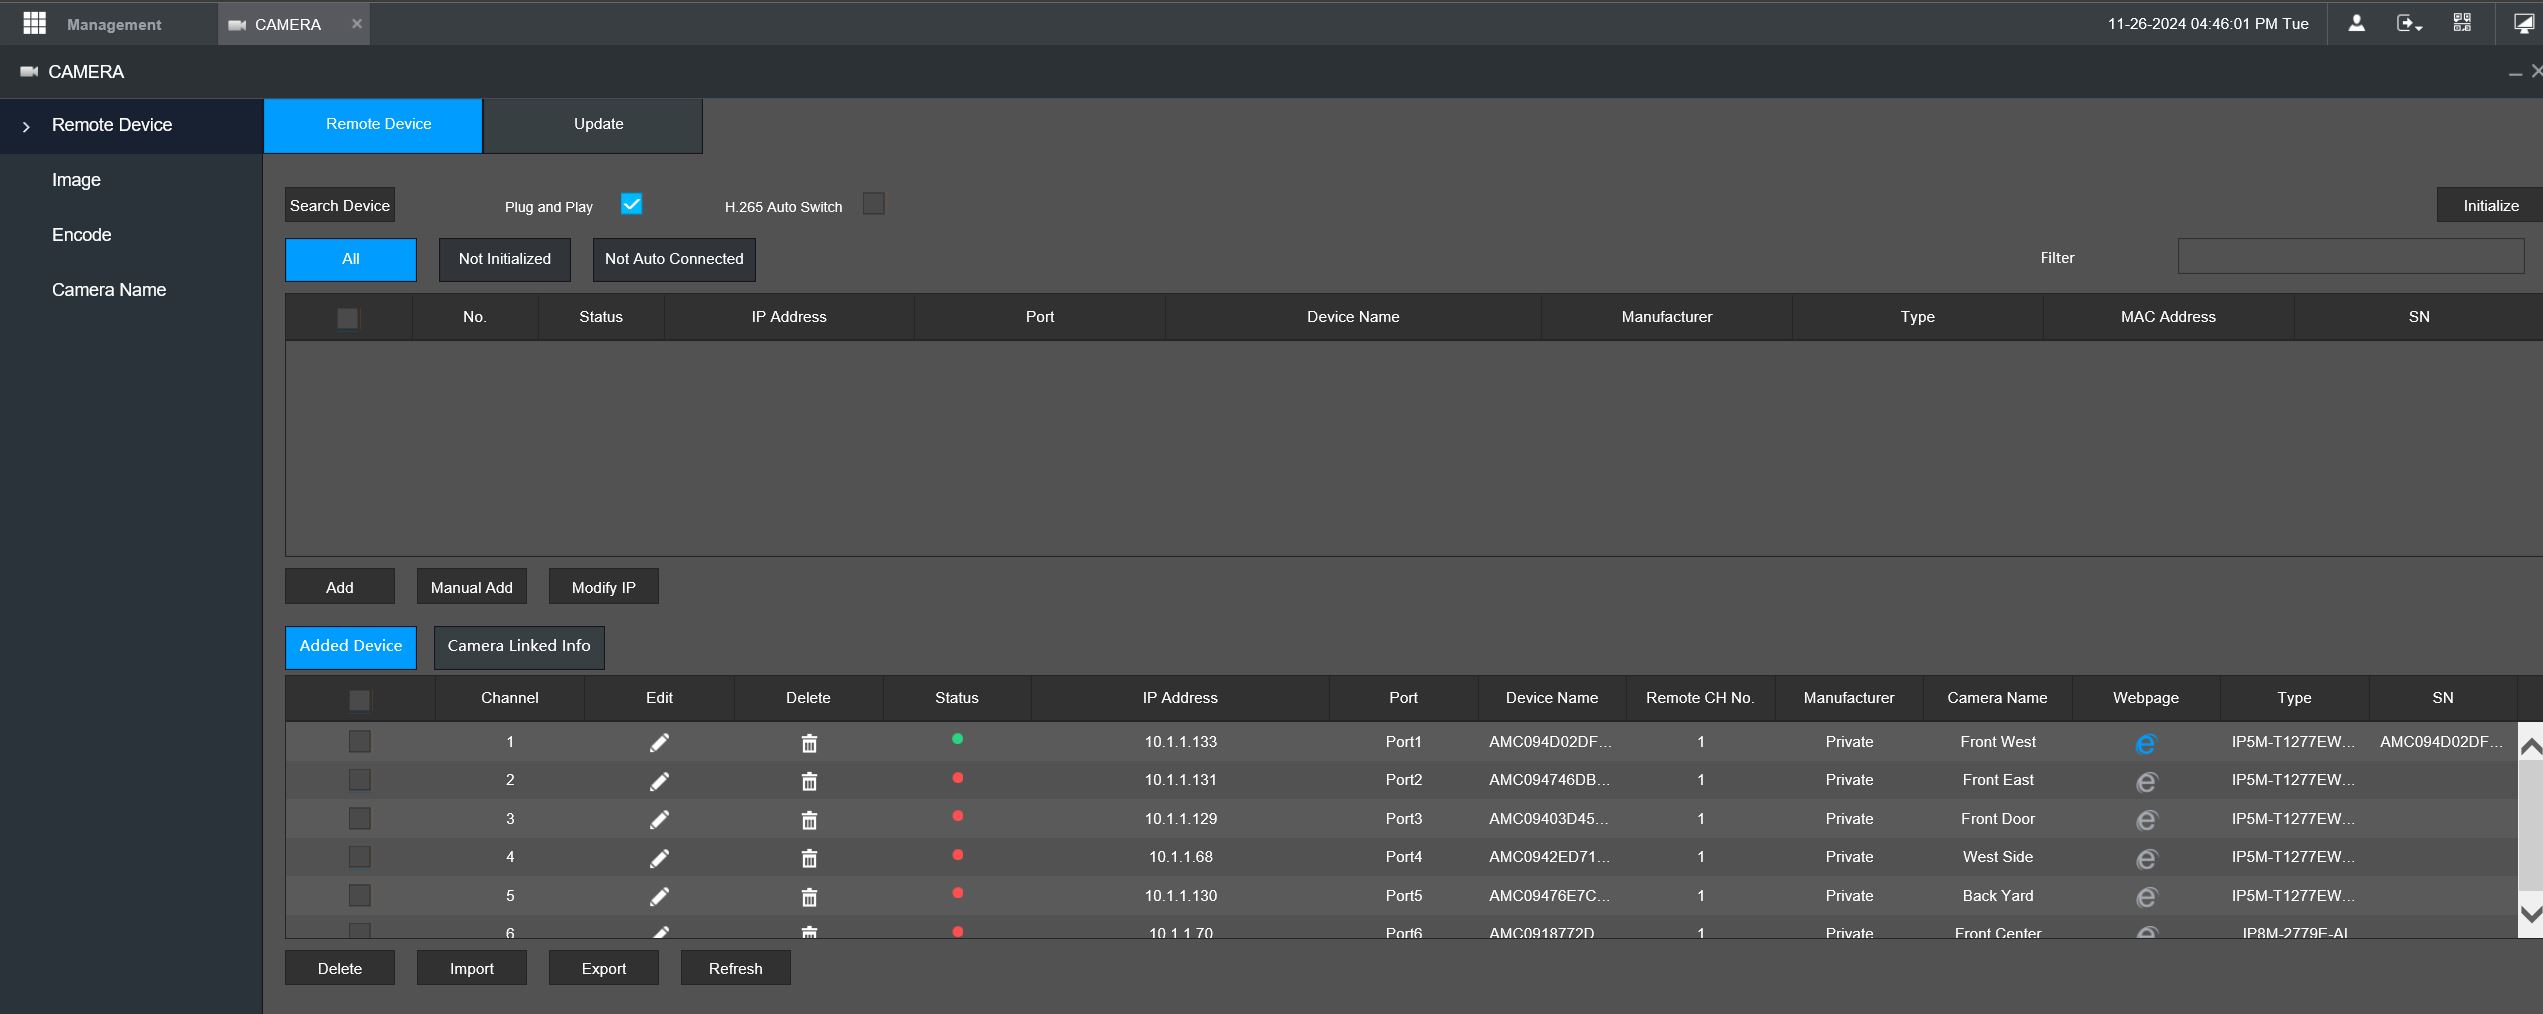Click the Modify IP button
The image size is (2543, 1014).
tap(604, 587)
